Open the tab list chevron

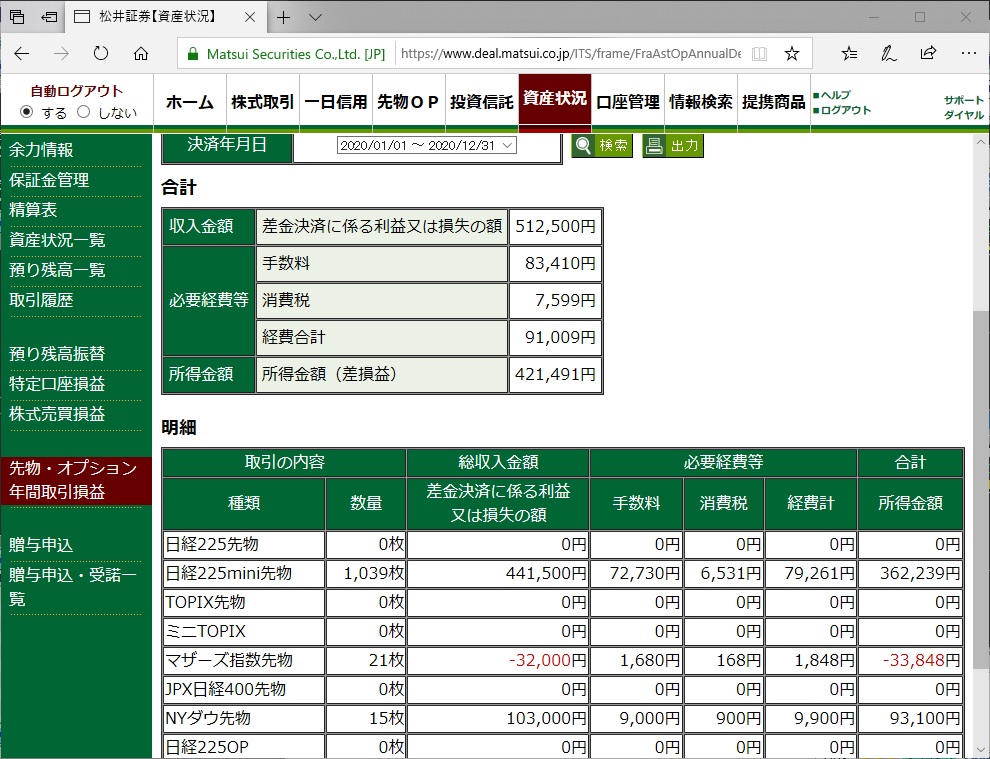pyautogui.click(x=315, y=17)
